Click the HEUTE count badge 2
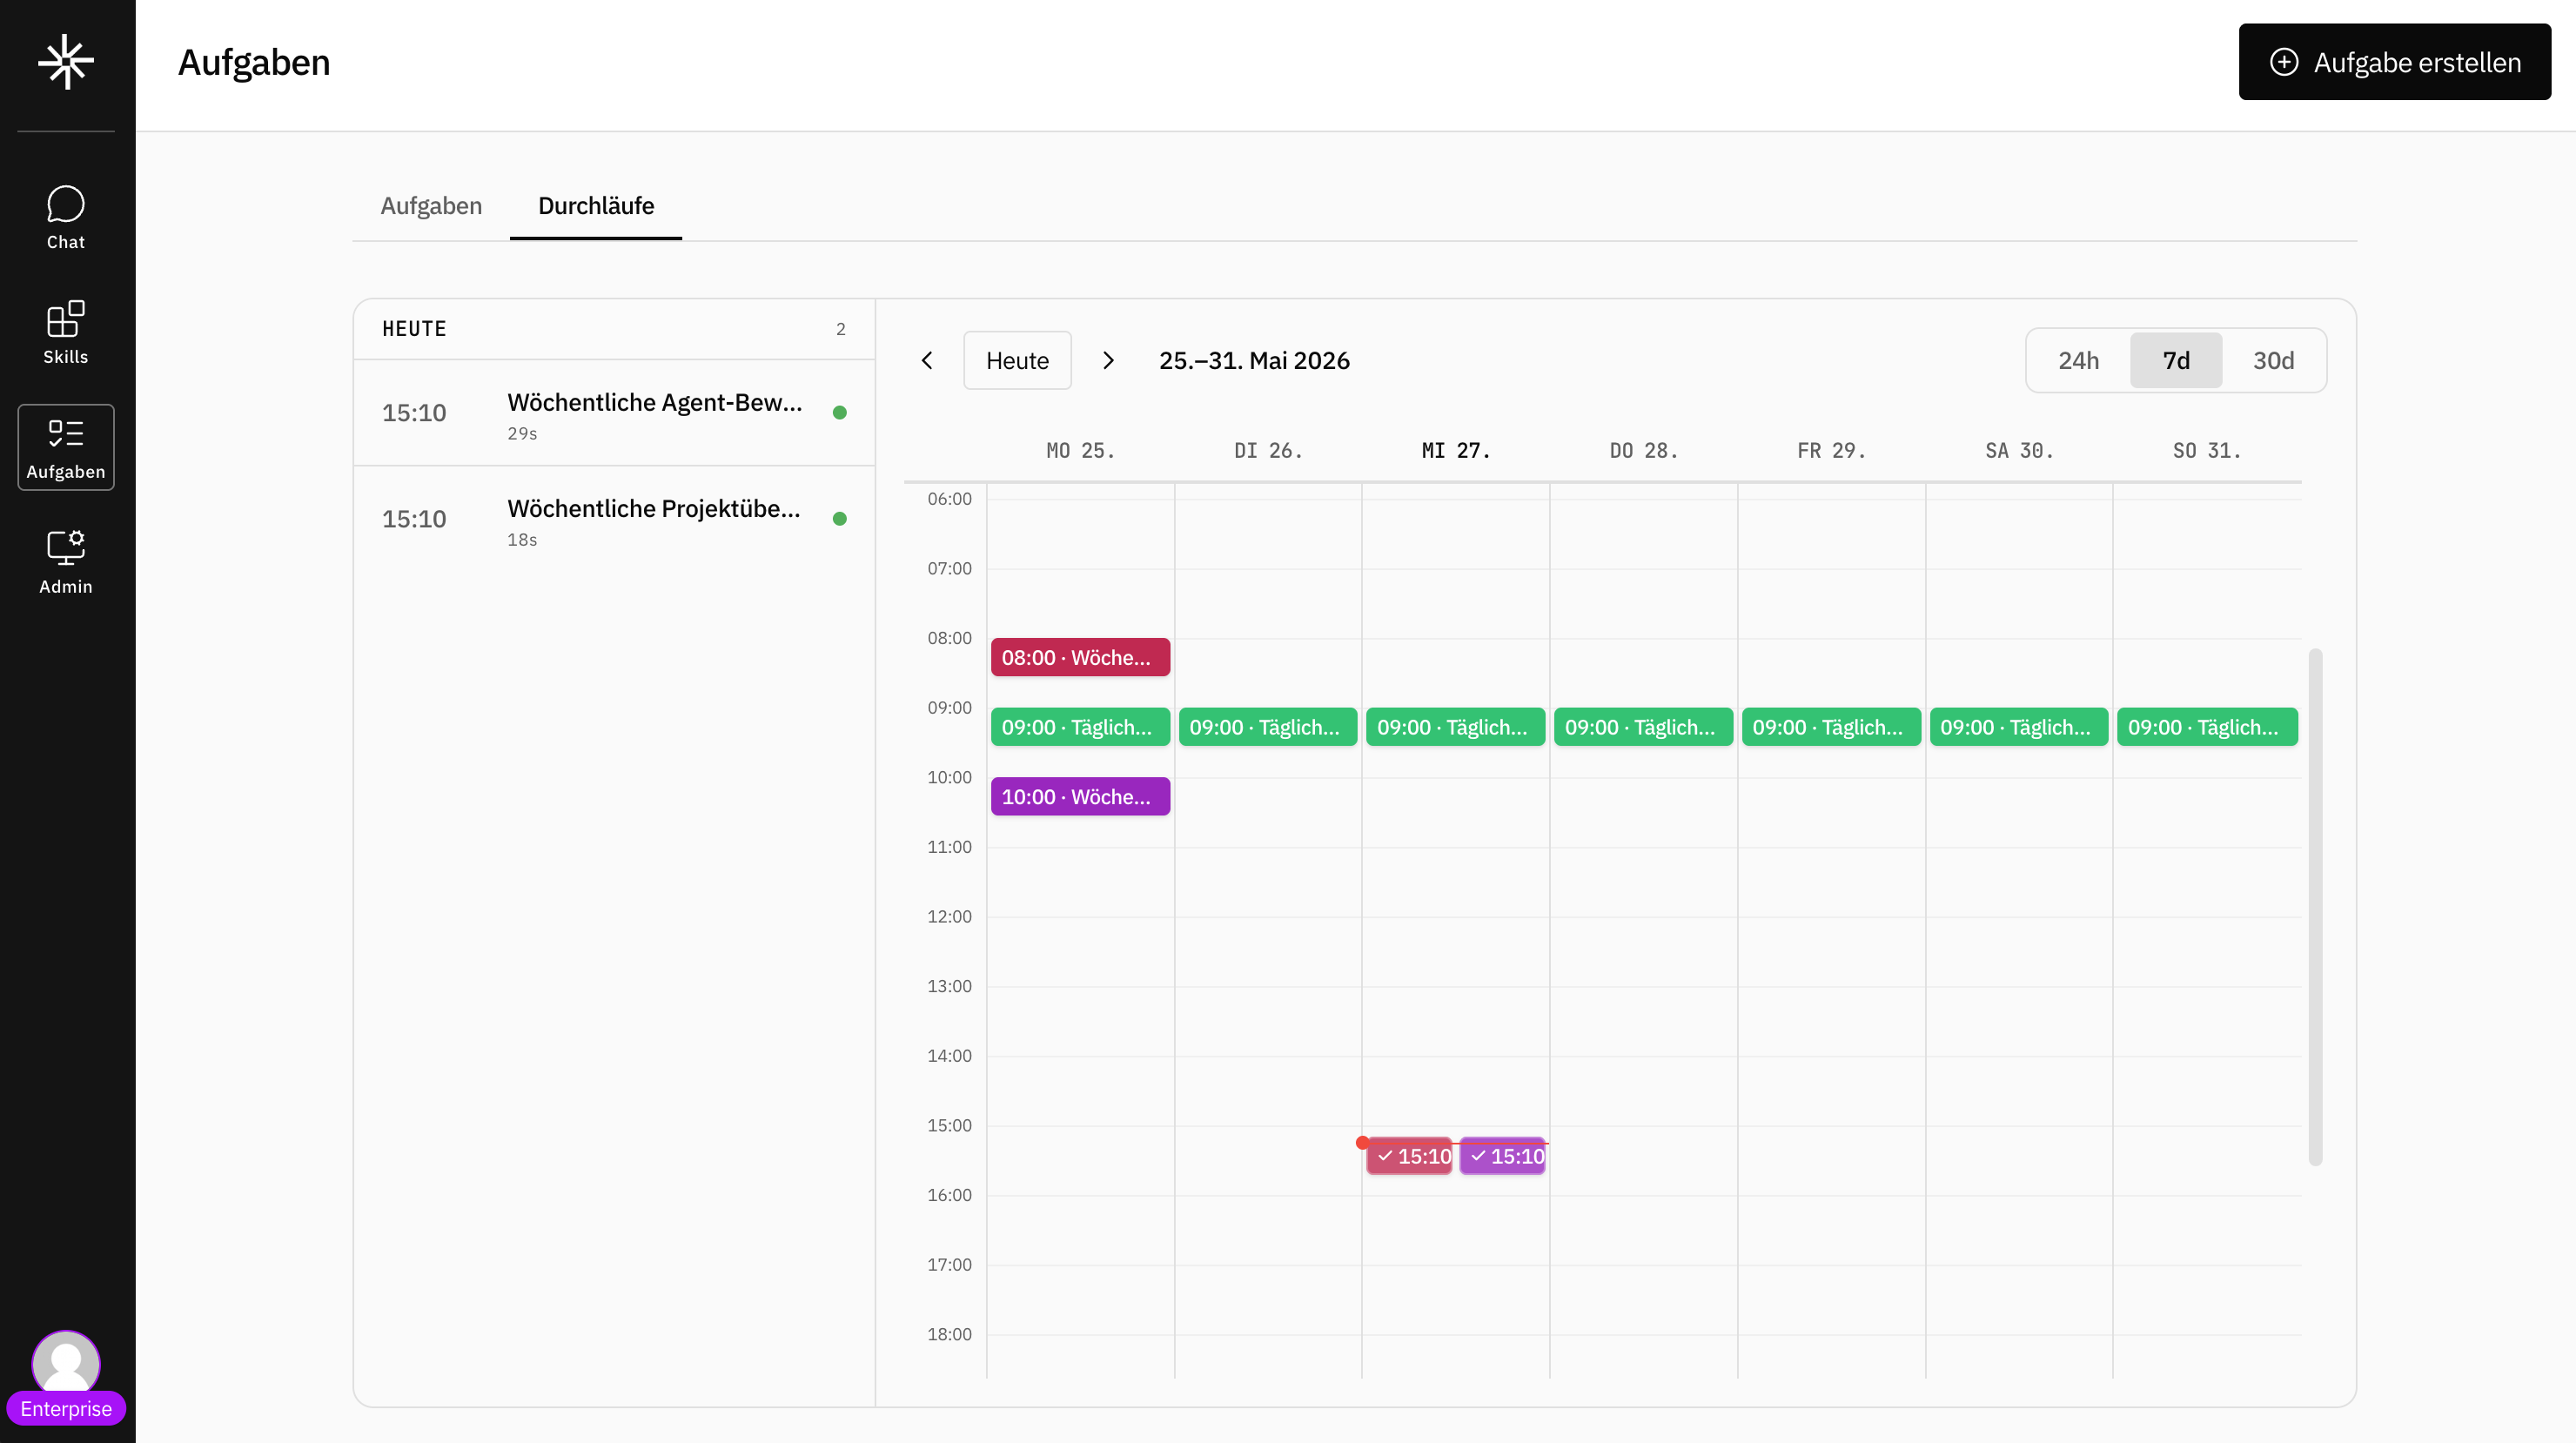 841,329
